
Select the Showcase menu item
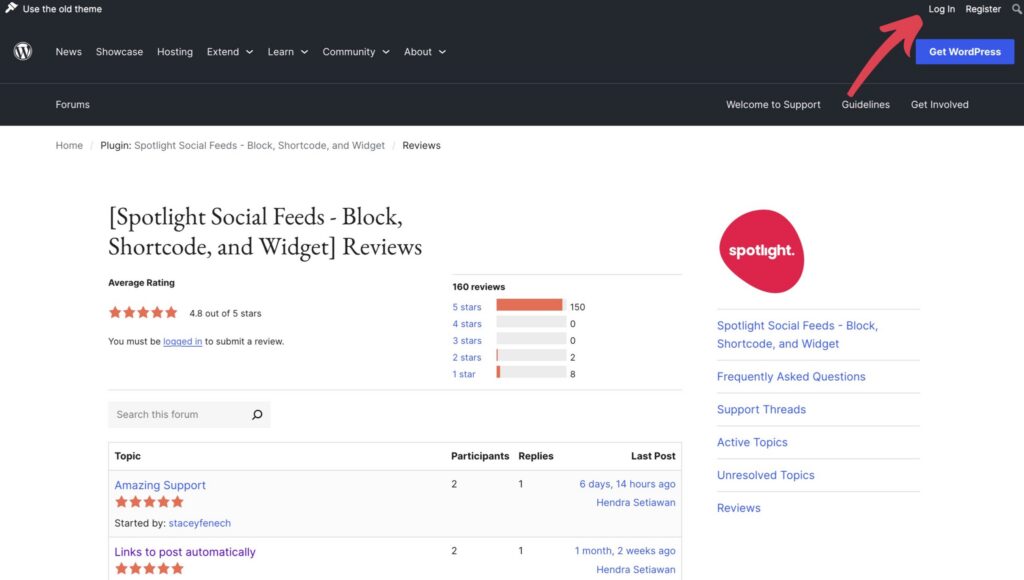click(x=119, y=51)
